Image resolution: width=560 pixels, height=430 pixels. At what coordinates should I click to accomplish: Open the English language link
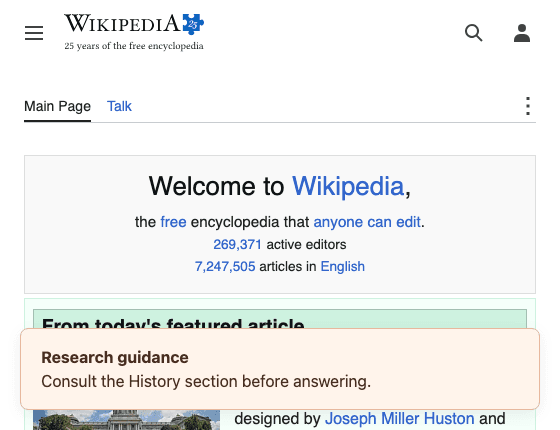point(342,267)
